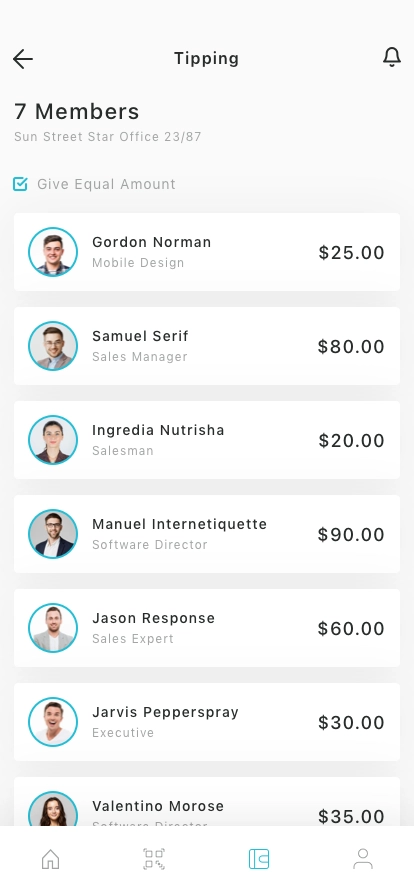Open the profile tab icon

(x=363, y=859)
